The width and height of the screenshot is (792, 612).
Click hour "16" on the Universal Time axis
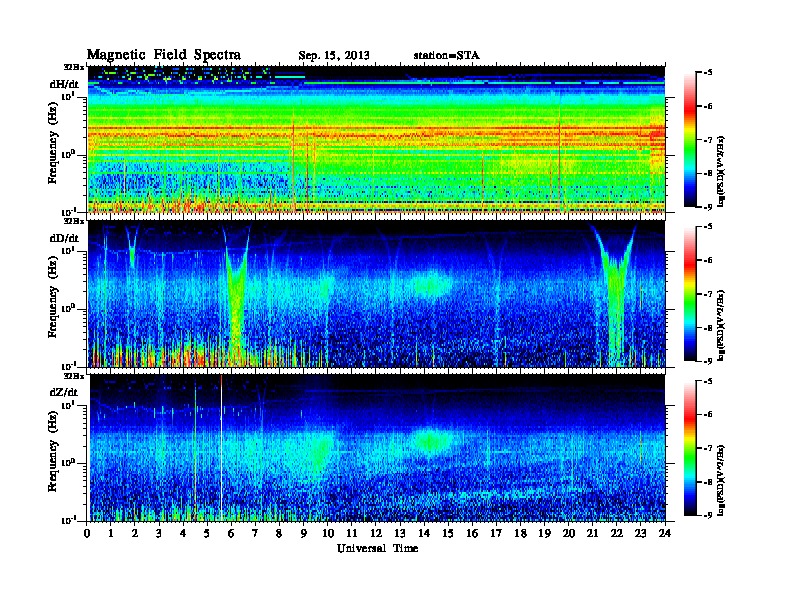[x=472, y=533]
